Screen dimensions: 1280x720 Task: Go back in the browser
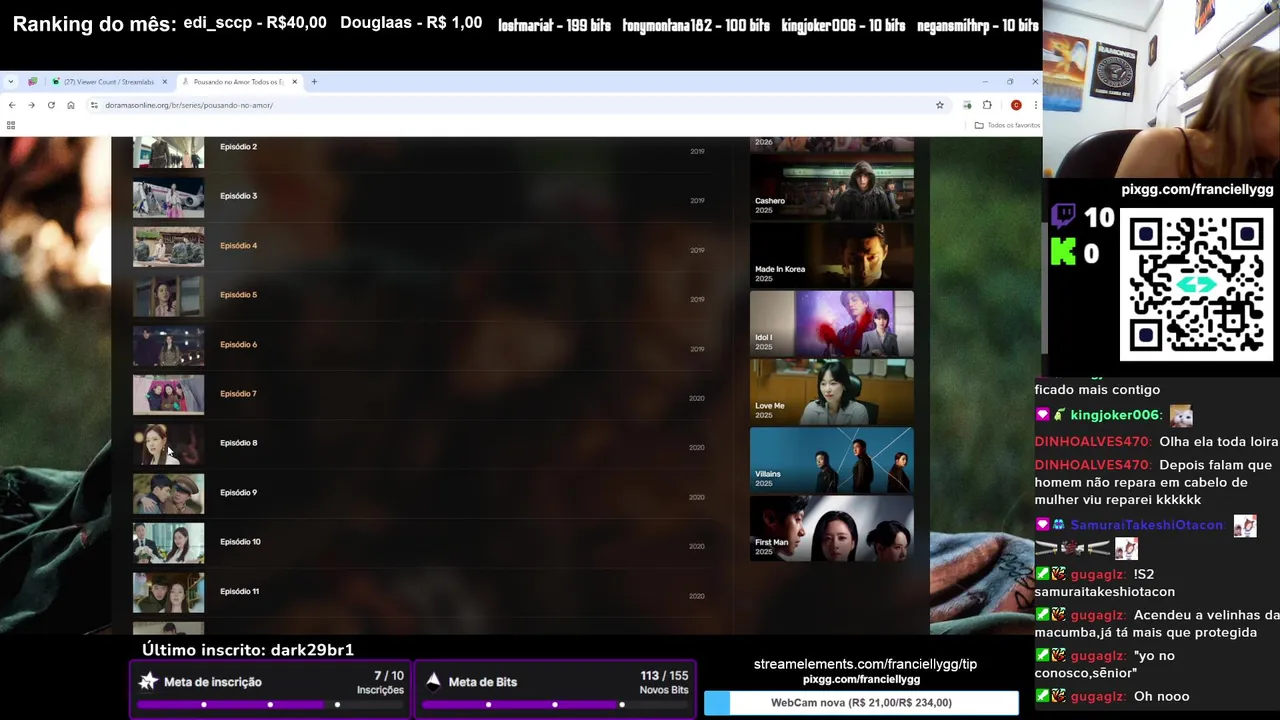tap(12, 105)
